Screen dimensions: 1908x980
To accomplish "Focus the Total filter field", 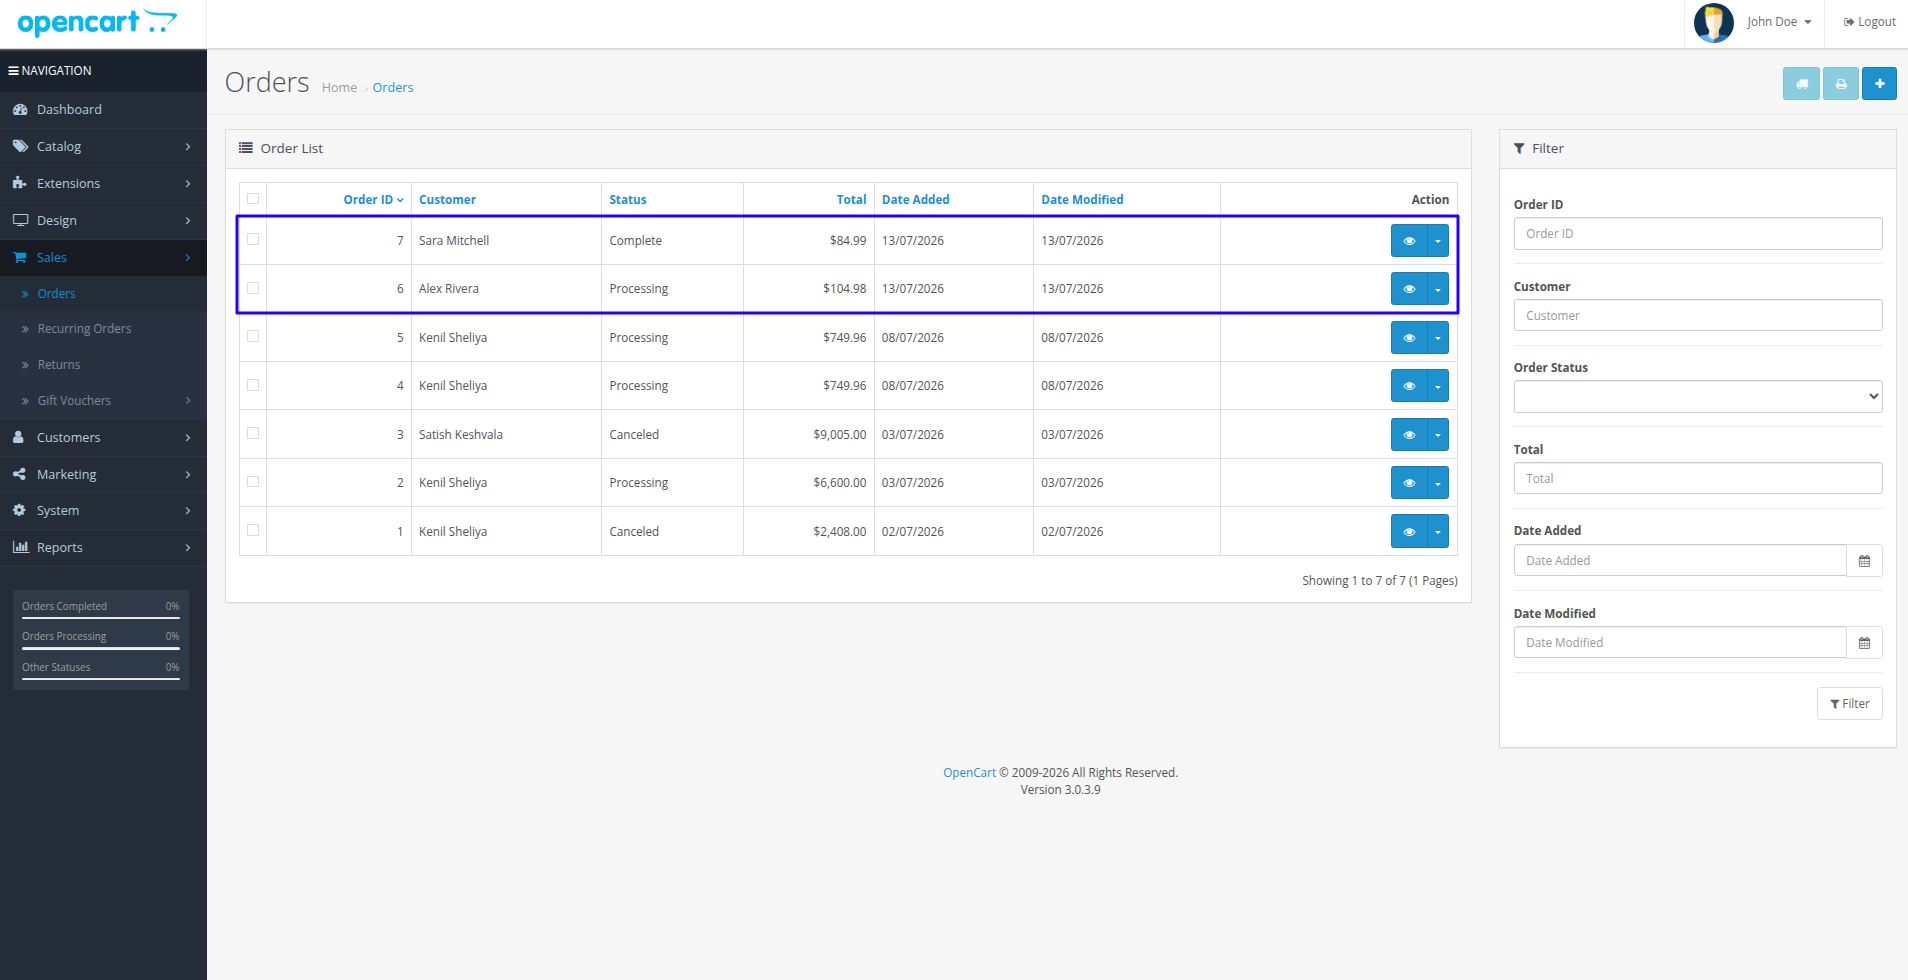I will click(1698, 479).
